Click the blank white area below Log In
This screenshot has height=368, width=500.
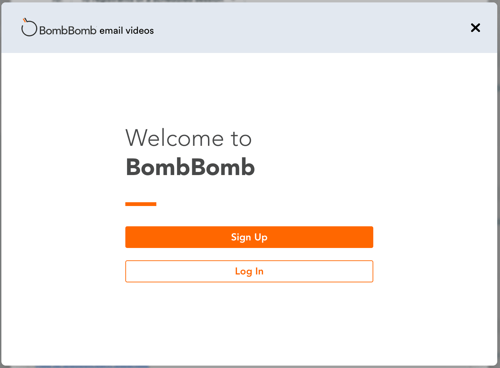[x=249, y=323]
